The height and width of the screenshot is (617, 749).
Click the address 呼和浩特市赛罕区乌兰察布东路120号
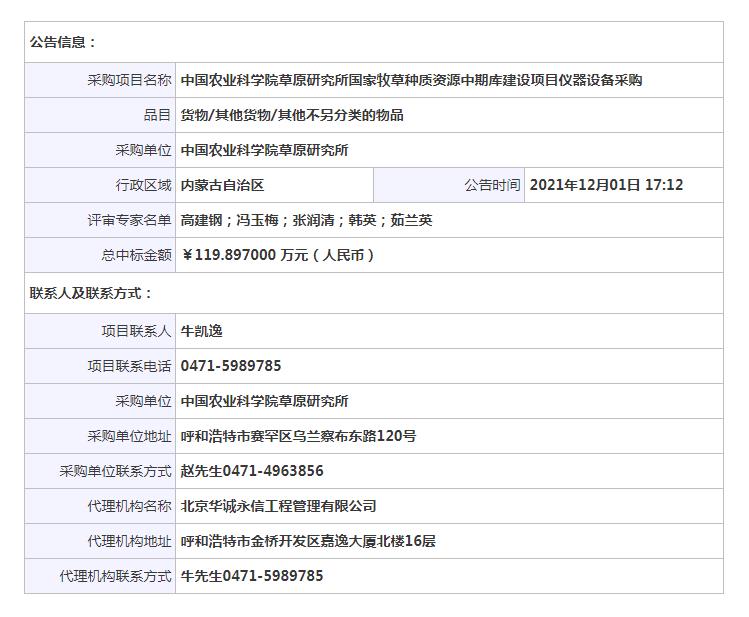(298, 436)
